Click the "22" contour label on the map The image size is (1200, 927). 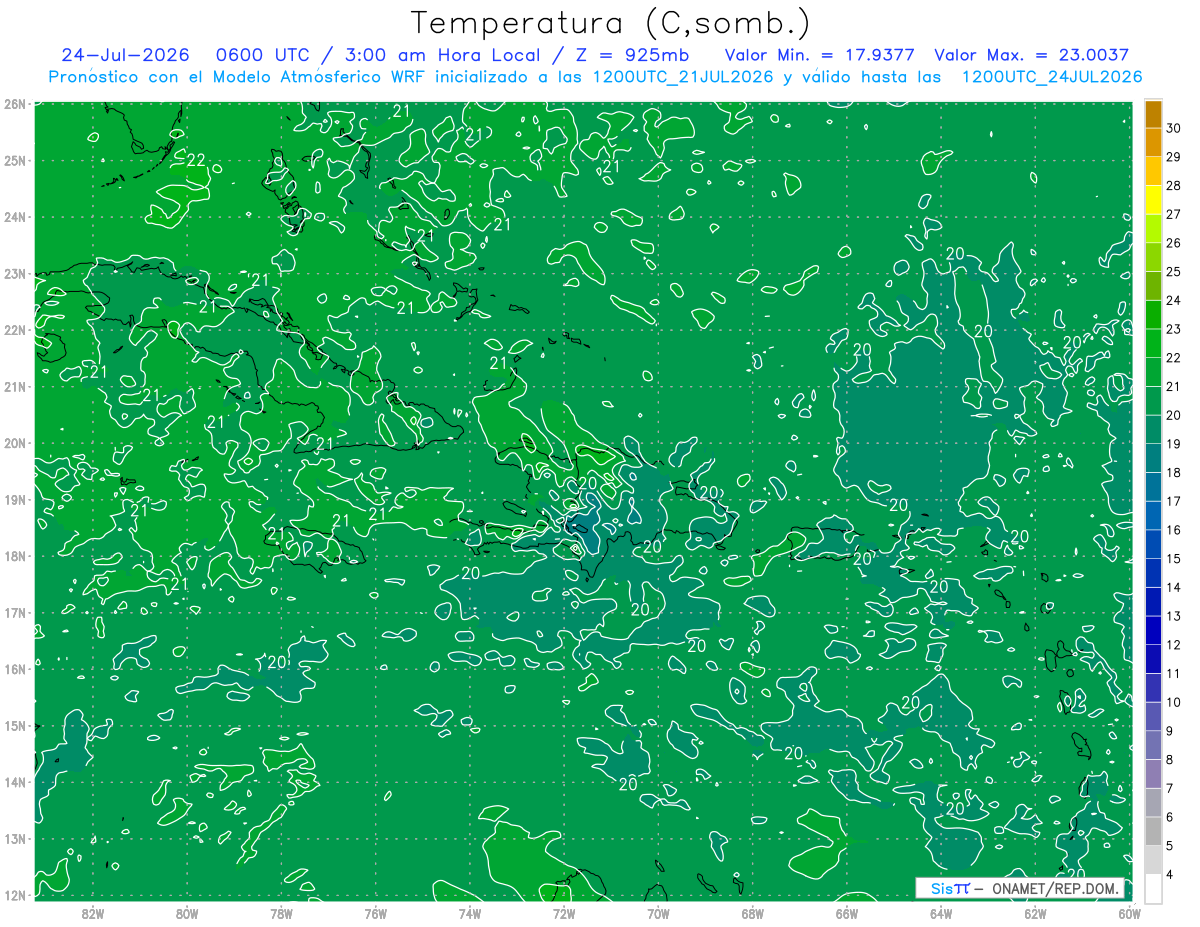coord(196,160)
